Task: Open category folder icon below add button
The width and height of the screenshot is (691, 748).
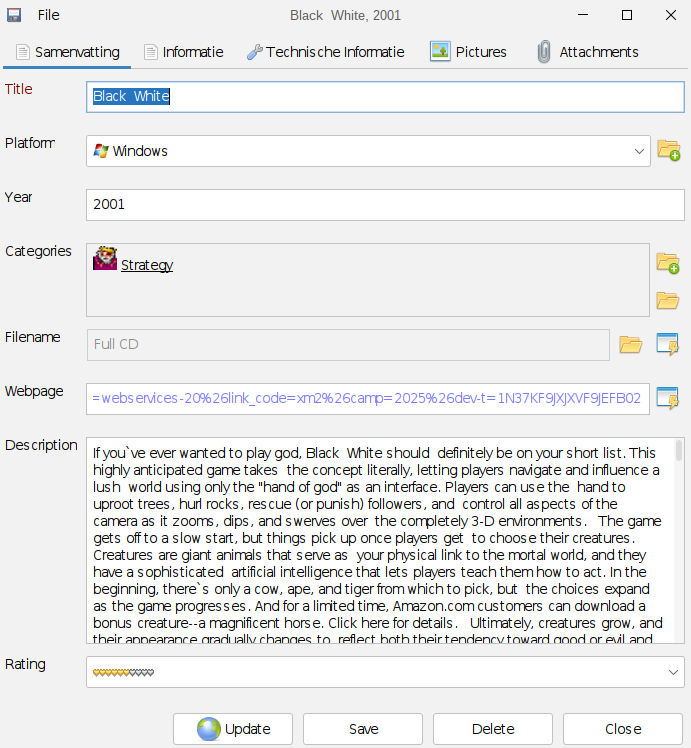Action: click(668, 301)
